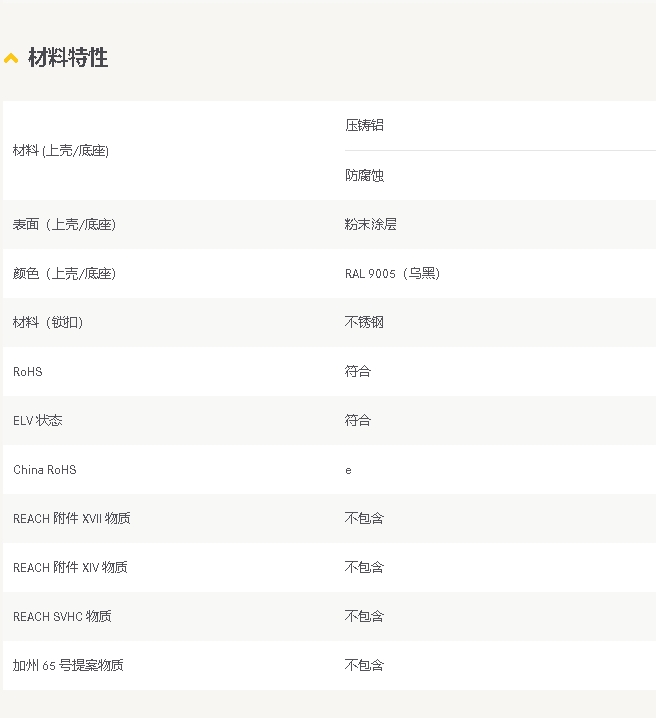Image resolution: width=656 pixels, height=718 pixels.
Task: Select the 压铸铝 value
Action: [x=364, y=125]
